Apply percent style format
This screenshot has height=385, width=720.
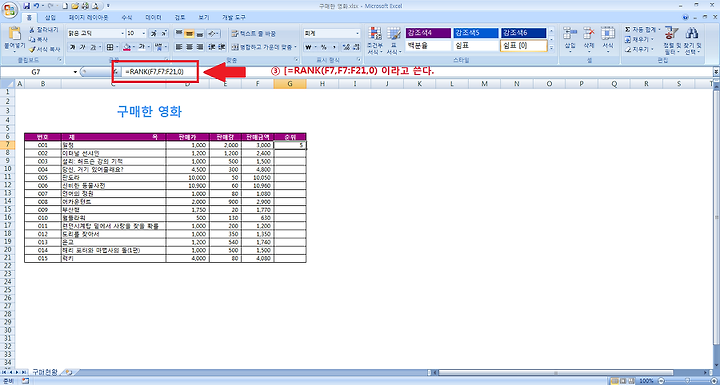coord(323,47)
